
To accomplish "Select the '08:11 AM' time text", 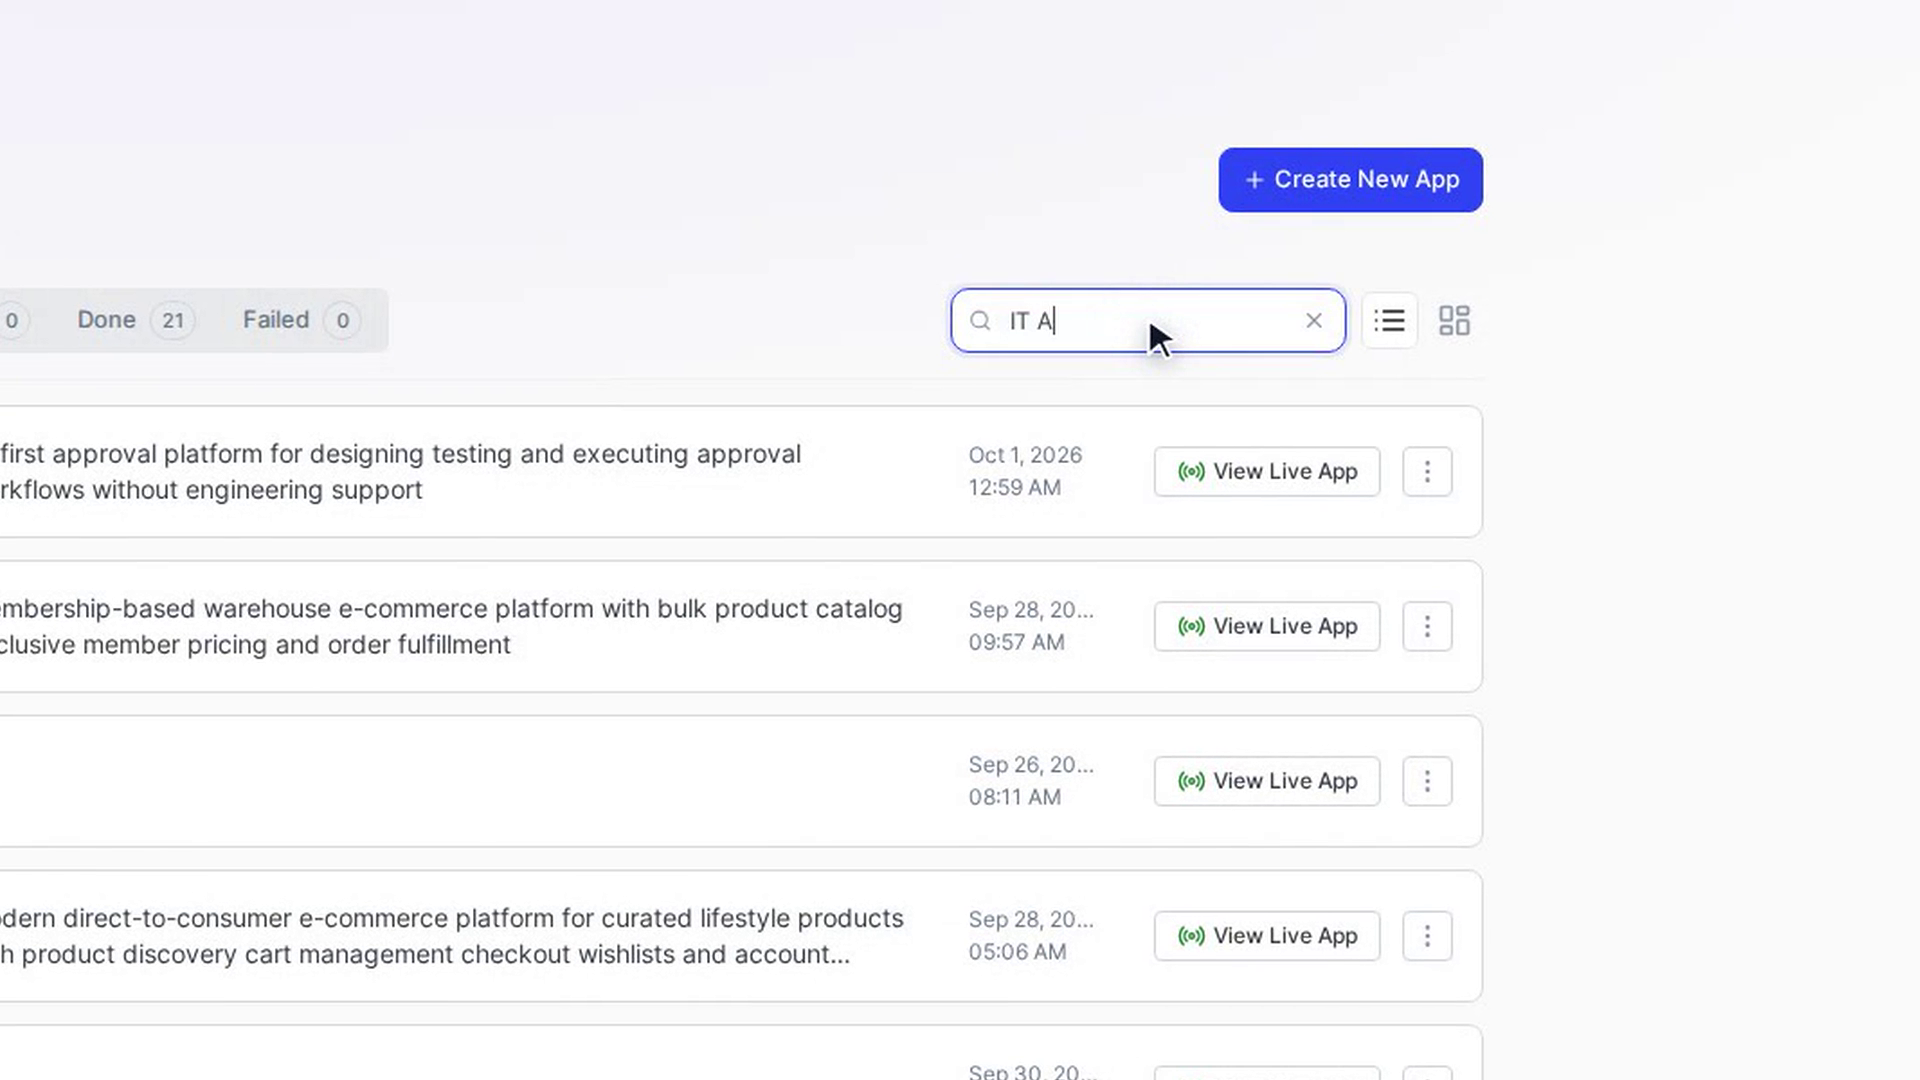I will (x=1014, y=797).
